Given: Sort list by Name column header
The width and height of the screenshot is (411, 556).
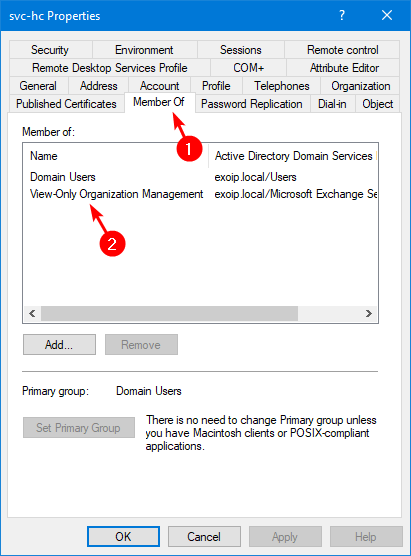Looking at the screenshot, I should pos(116,156).
